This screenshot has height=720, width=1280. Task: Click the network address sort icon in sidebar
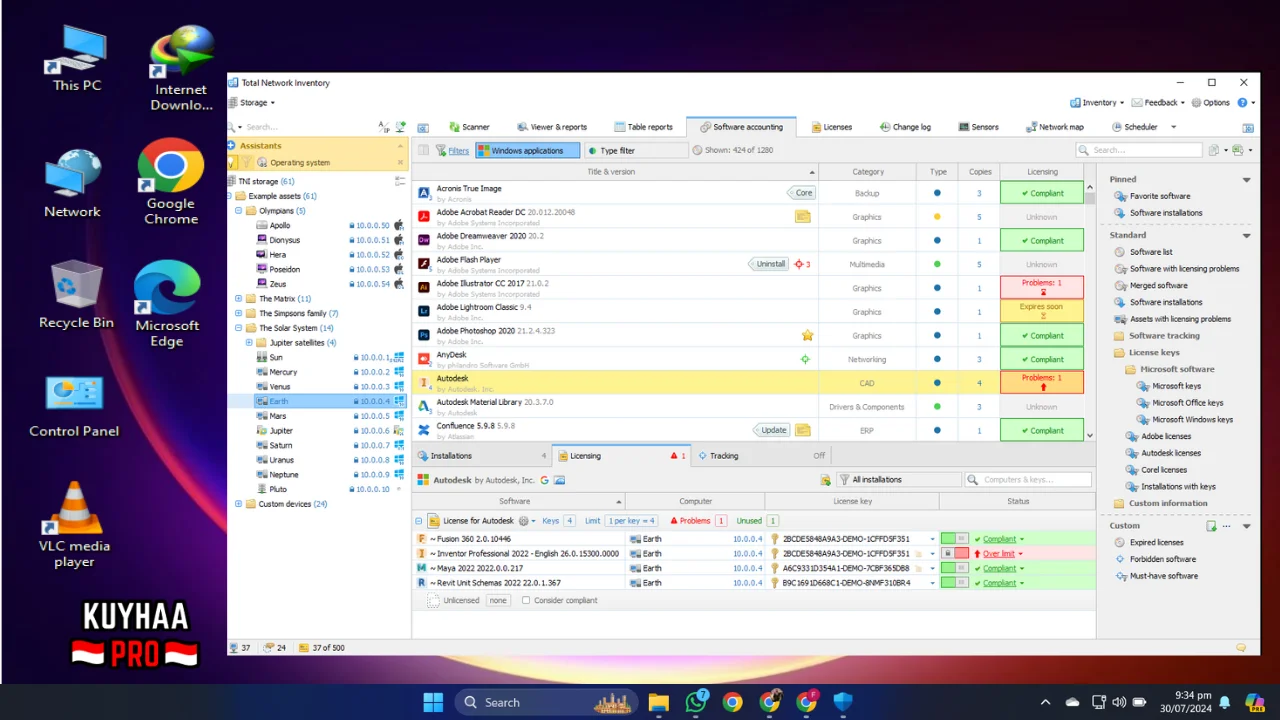(384, 127)
